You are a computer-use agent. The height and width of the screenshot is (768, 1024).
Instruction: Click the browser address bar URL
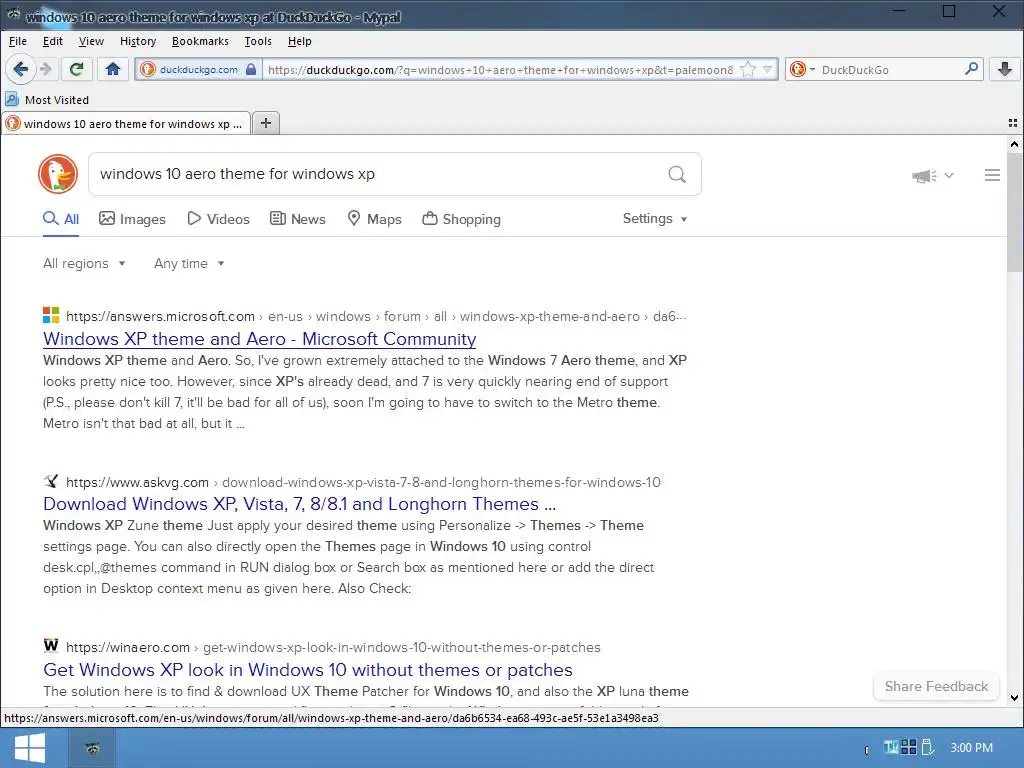tap(500, 69)
